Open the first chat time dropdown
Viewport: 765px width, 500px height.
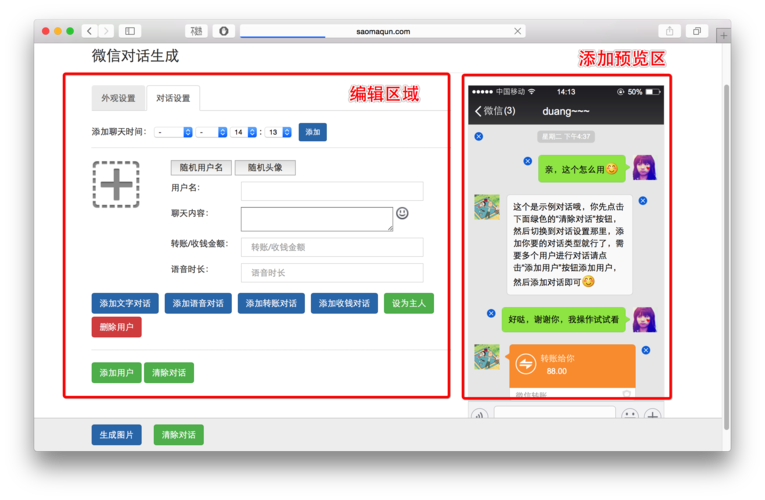click(173, 132)
